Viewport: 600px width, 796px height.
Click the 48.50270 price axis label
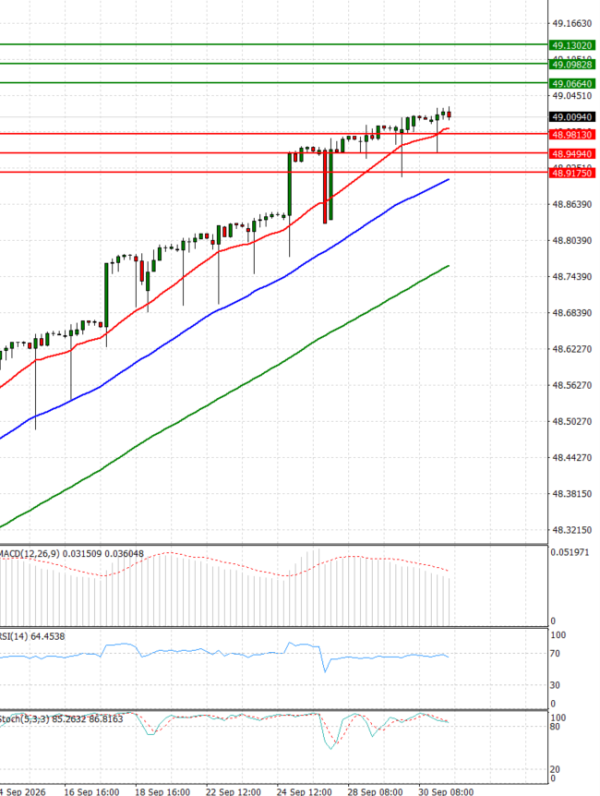572,421
